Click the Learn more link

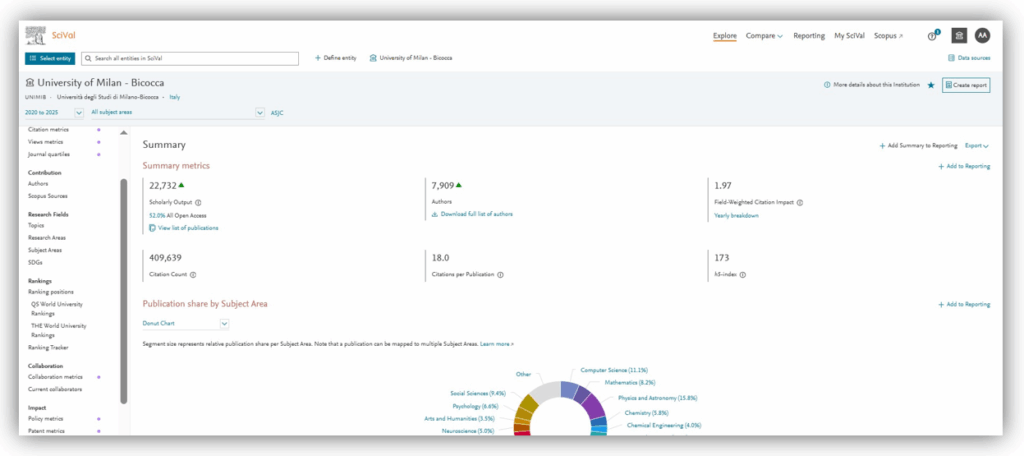(497, 344)
